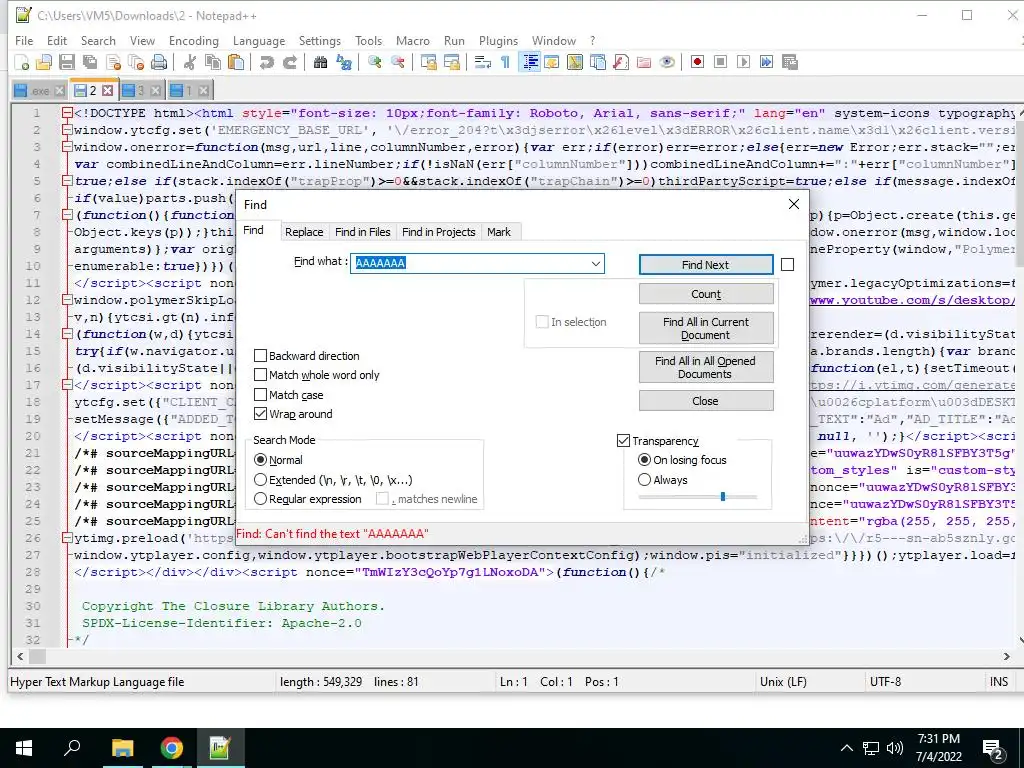The width and height of the screenshot is (1024, 768).
Task: Click the Stop Recording macro icon
Action: [720, 62]
